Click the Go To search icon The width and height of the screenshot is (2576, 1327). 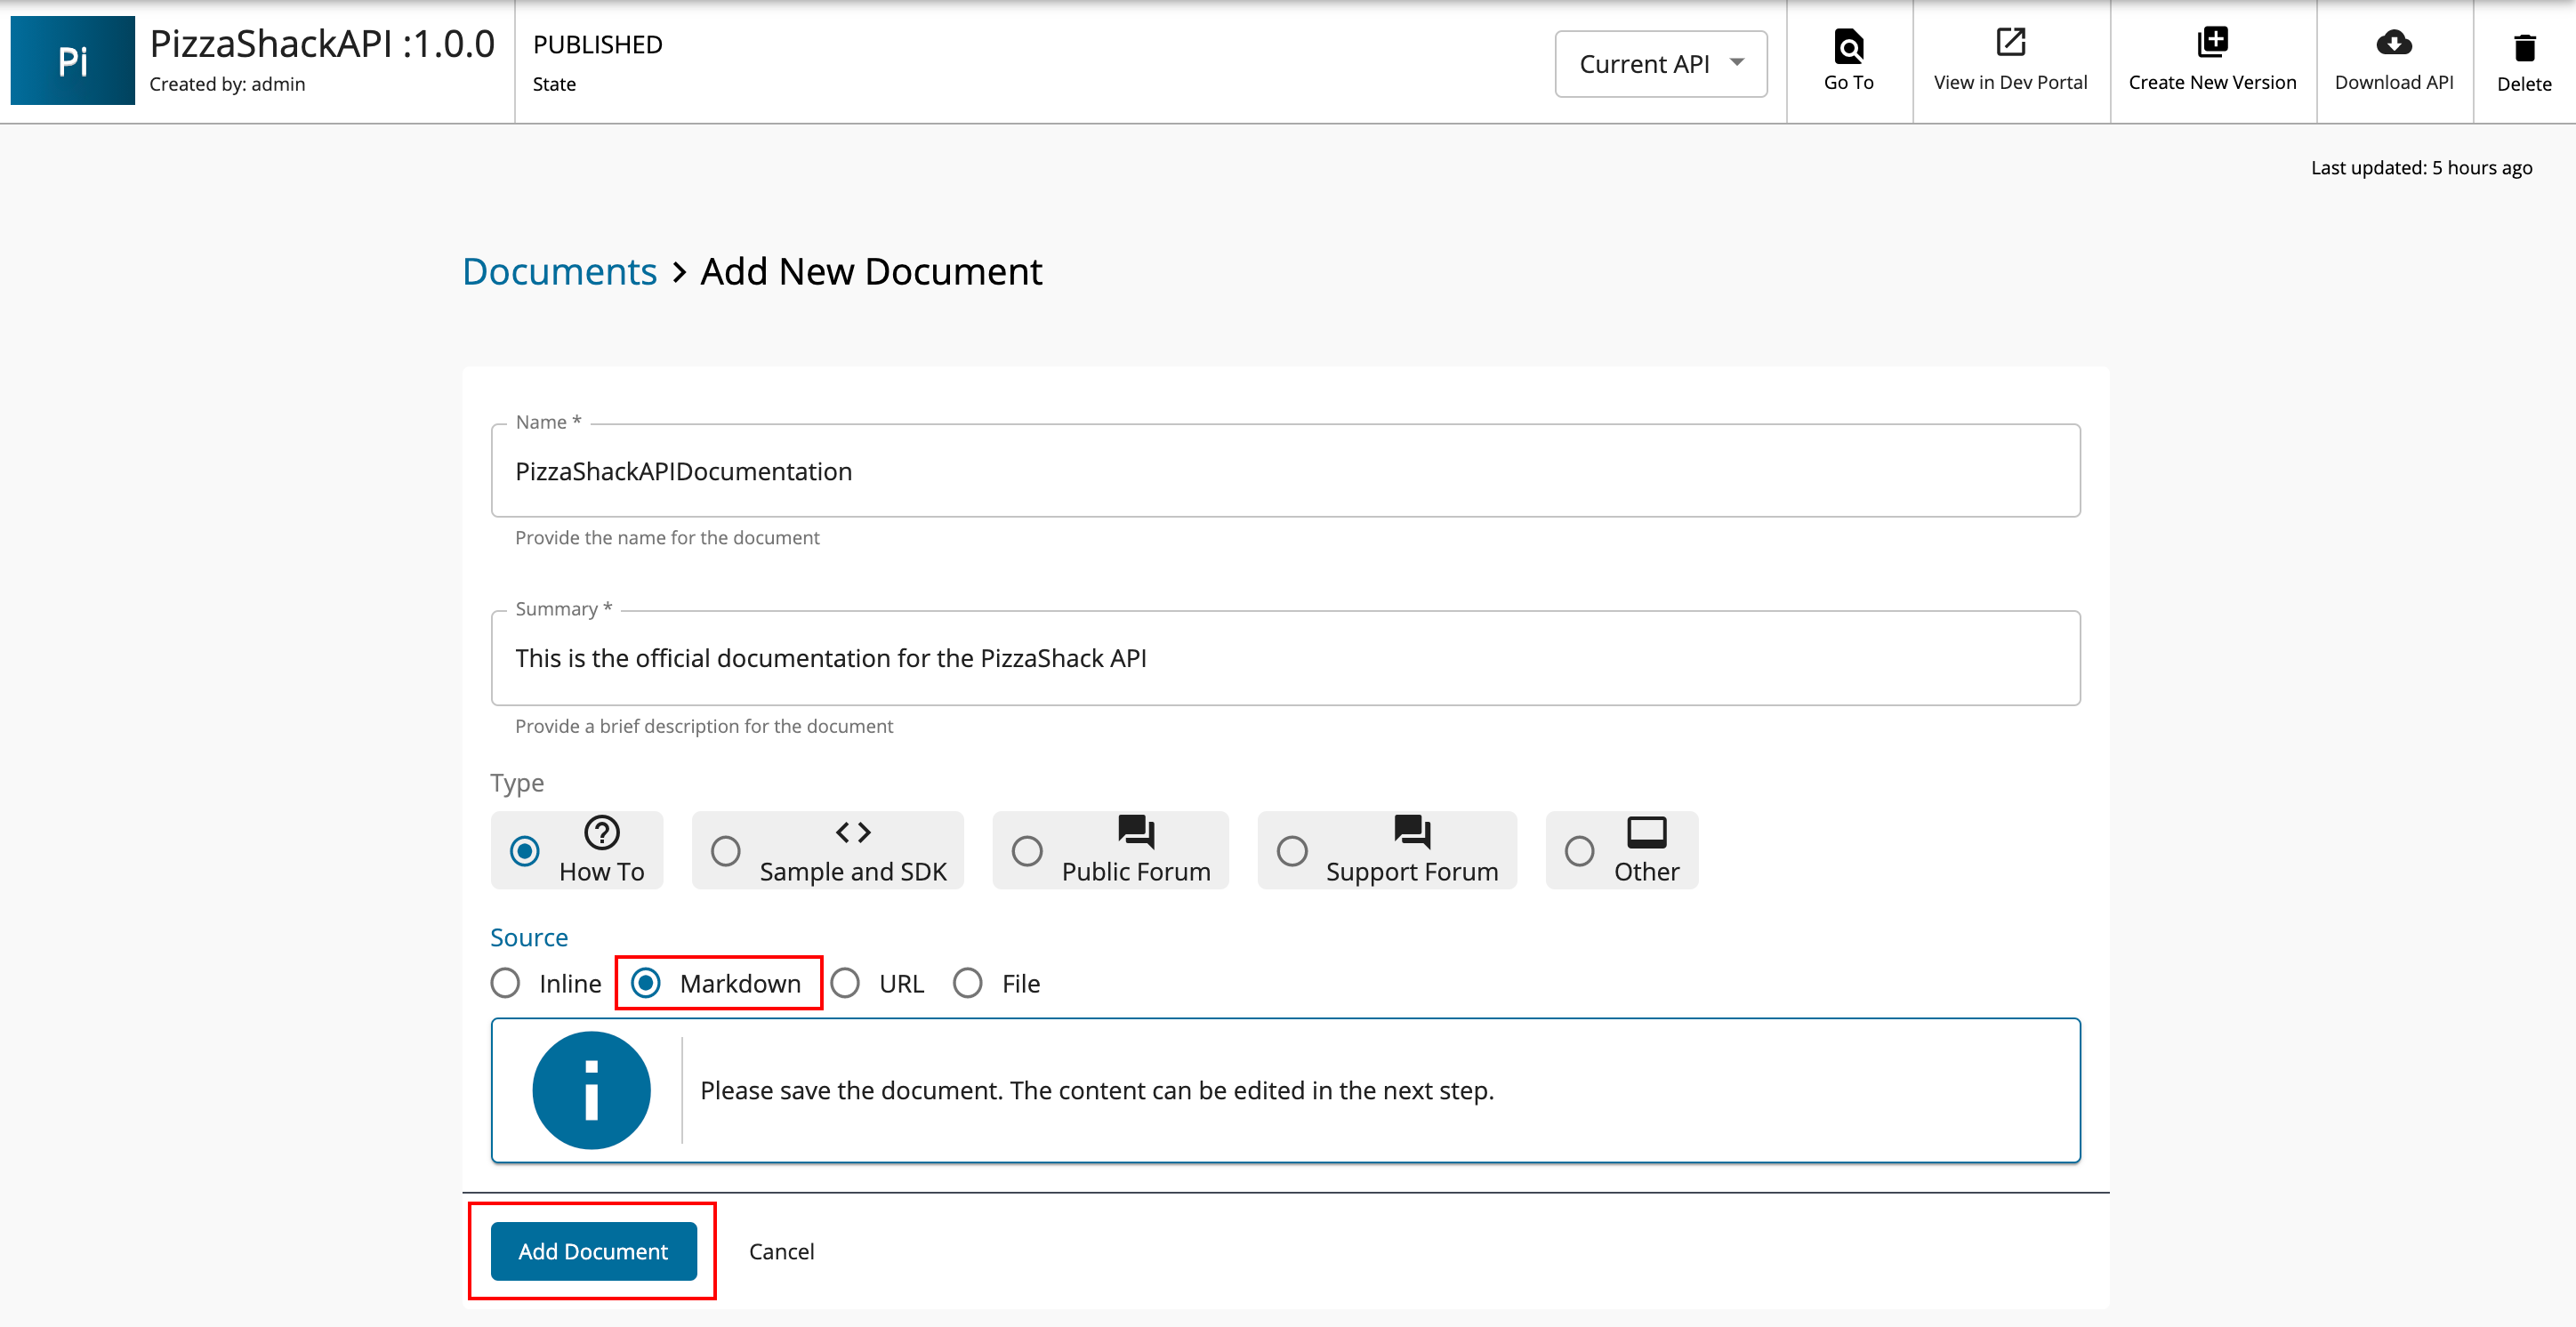coord(1848,45)
